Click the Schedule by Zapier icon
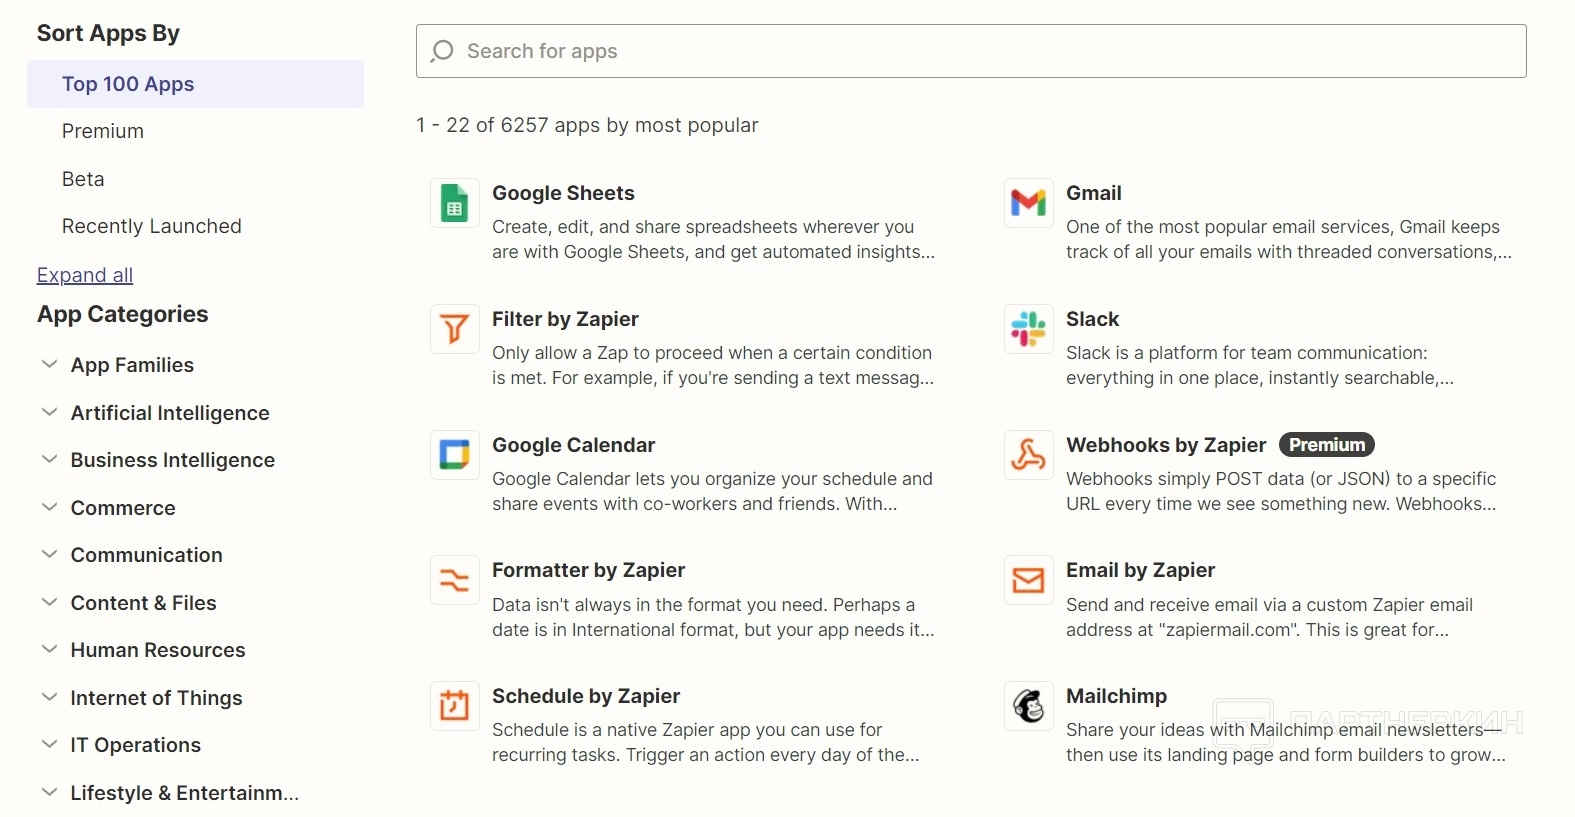The height and width of the screenshot is (817, 1575). pos(455,707)
